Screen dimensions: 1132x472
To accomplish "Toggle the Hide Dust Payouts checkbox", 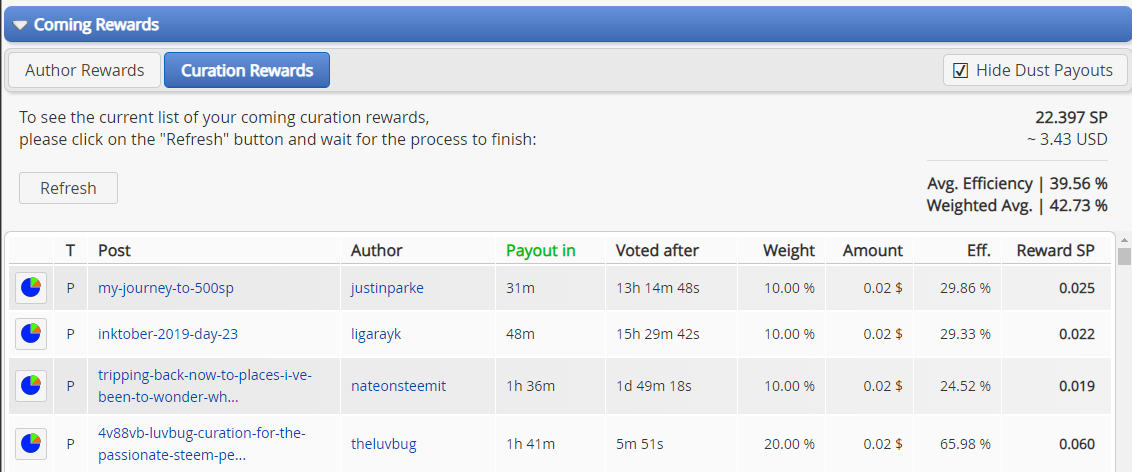I will click(x=961, y=70).
